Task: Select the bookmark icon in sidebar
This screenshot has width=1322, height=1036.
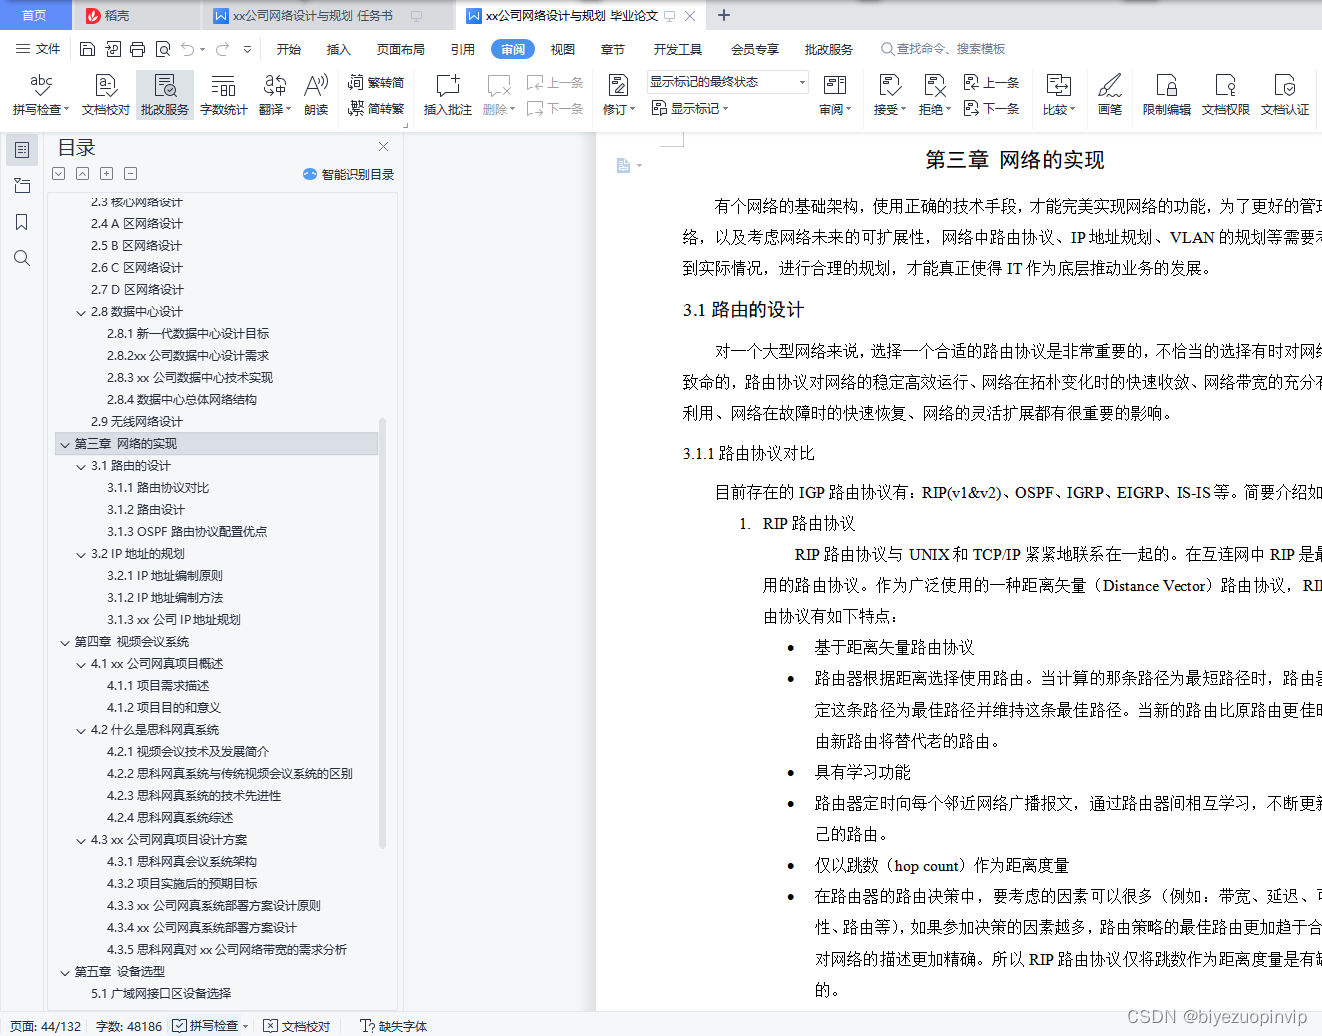Action: coord(22,222)
